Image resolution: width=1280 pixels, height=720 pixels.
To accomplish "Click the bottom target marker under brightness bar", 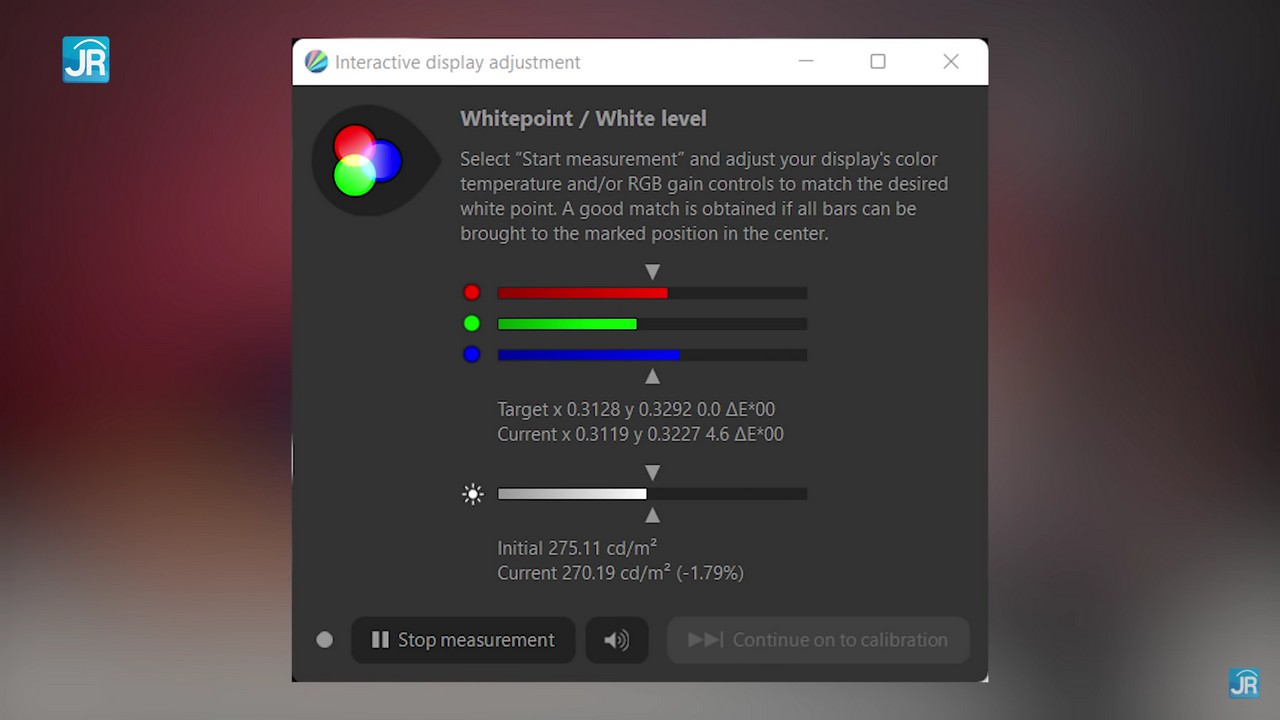I will coord(652,515).
